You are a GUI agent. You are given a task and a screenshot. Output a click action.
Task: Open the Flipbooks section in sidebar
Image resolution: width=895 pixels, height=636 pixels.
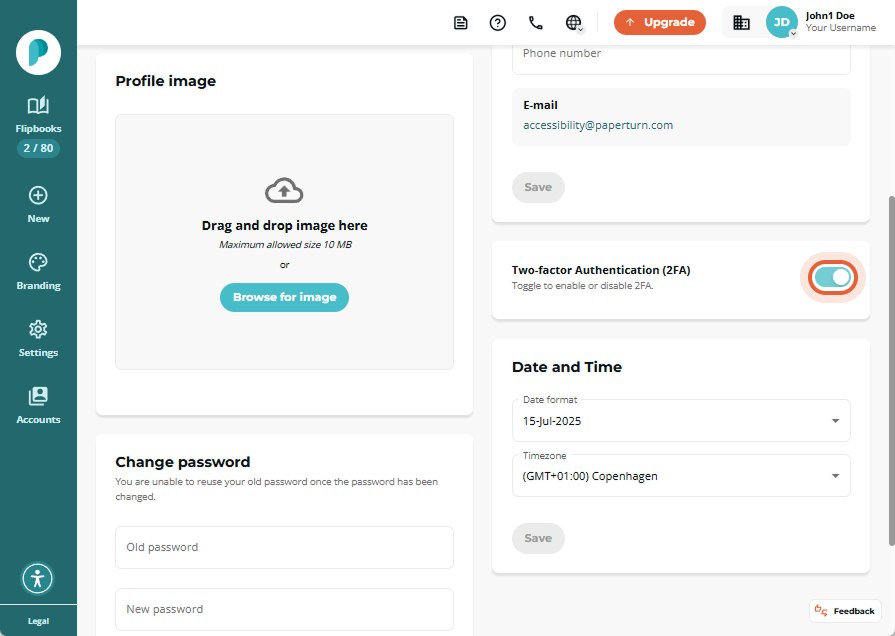pos(38,115)
